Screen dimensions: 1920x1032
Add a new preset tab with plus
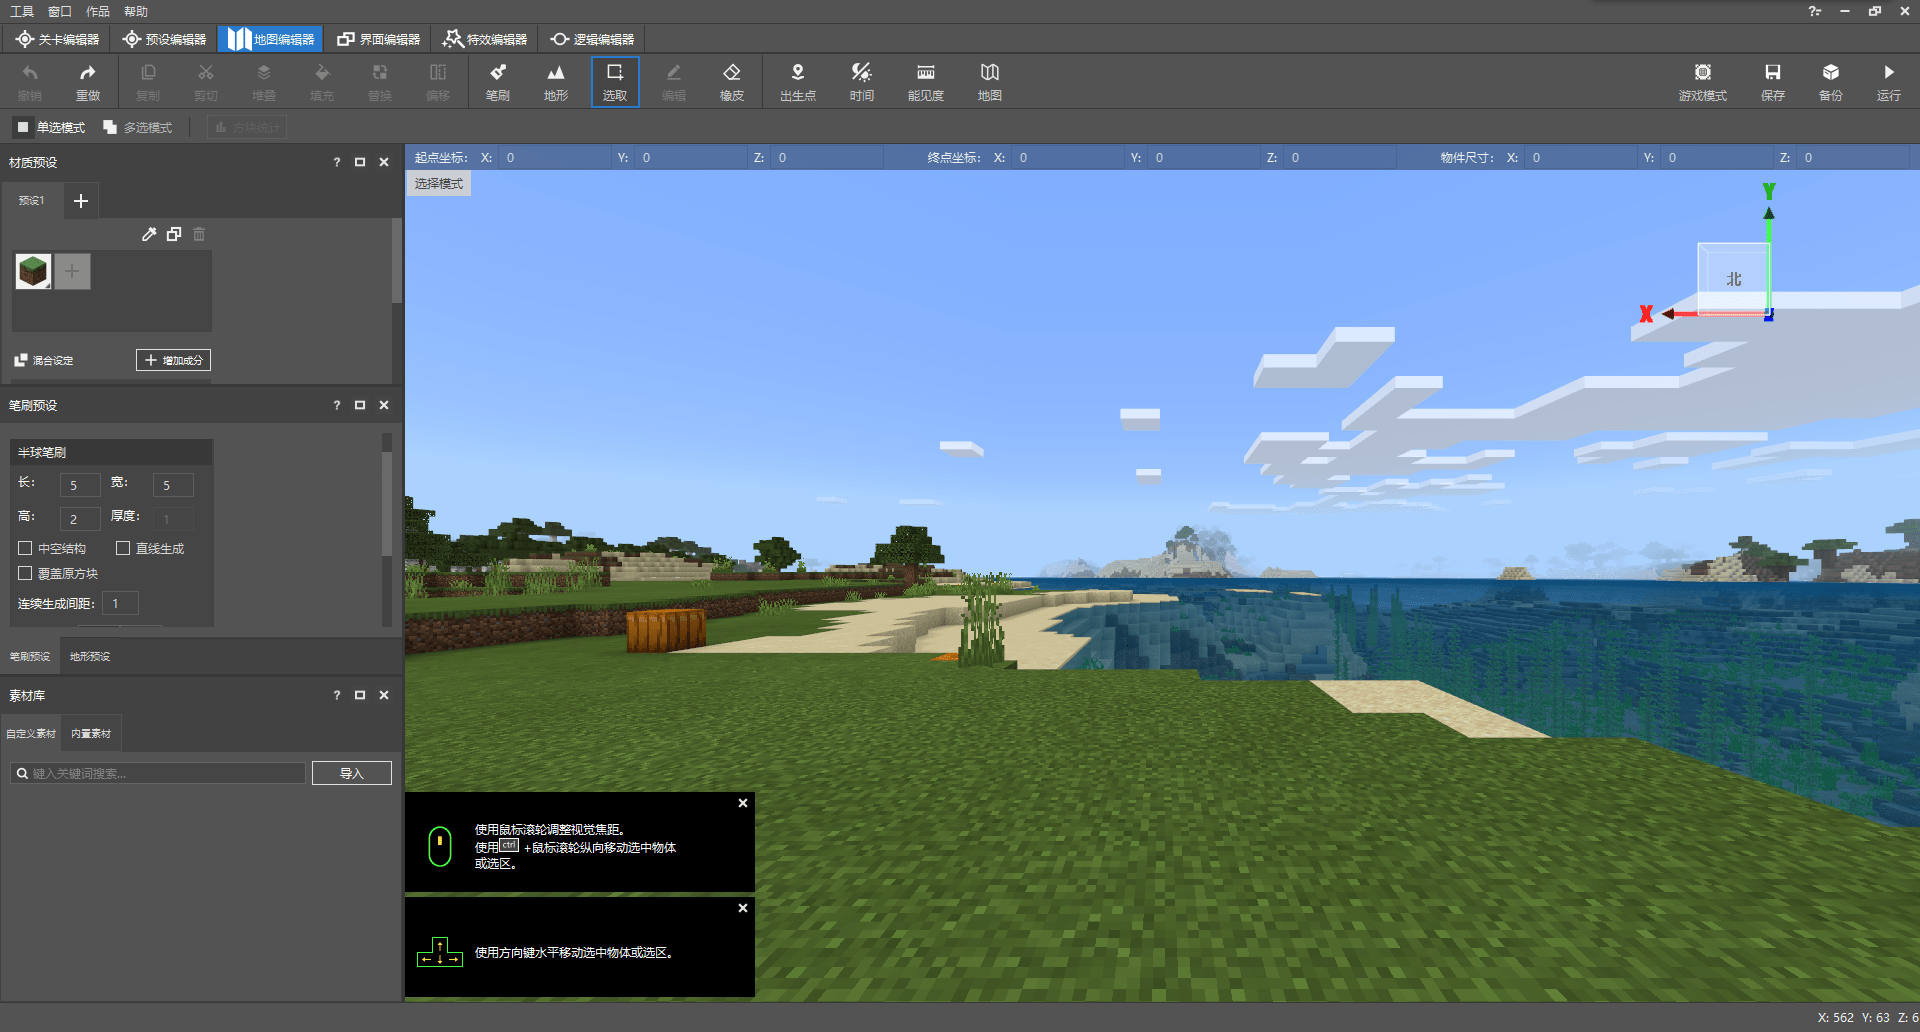[81, 201]
